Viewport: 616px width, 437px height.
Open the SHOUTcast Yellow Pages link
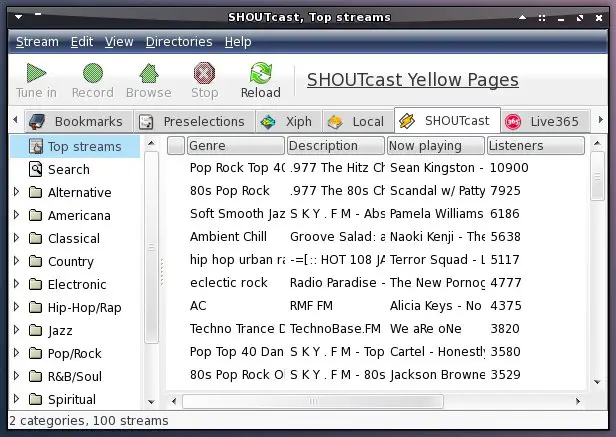pos(412,80)
